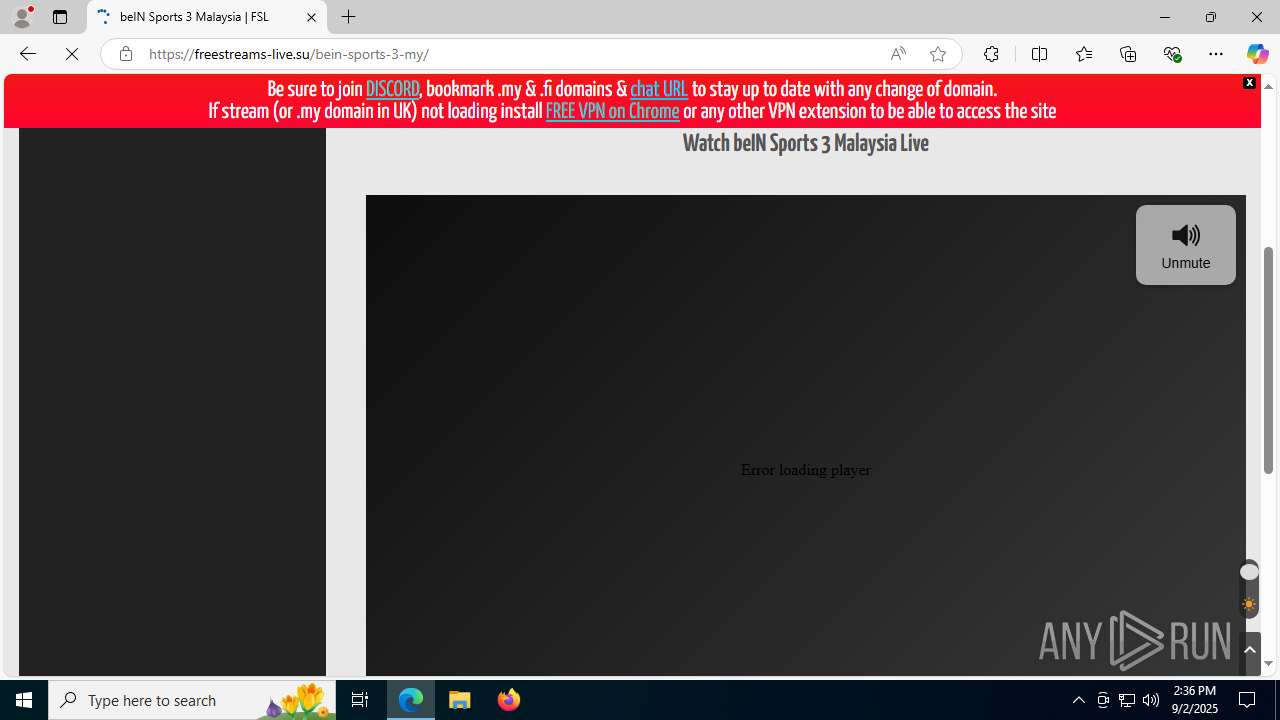Open the browser profile icon

point(22,17)
